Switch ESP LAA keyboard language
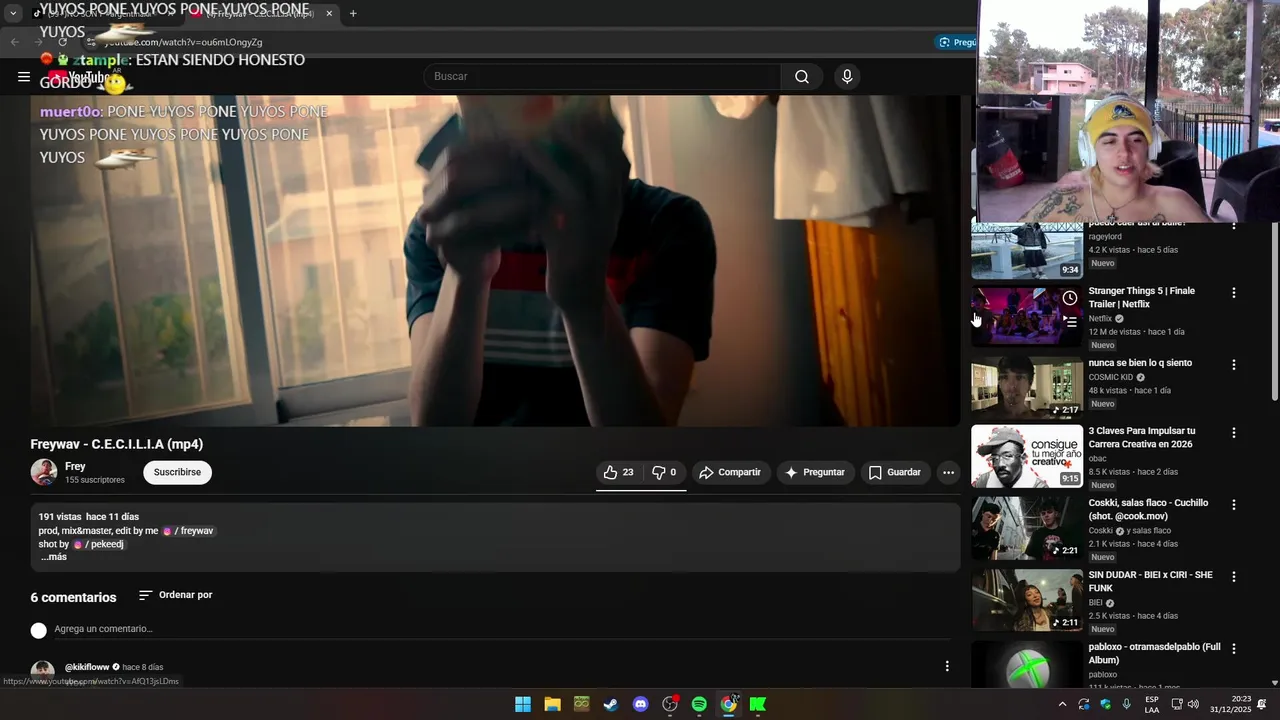1280x720 pixels. point(1152,705)
